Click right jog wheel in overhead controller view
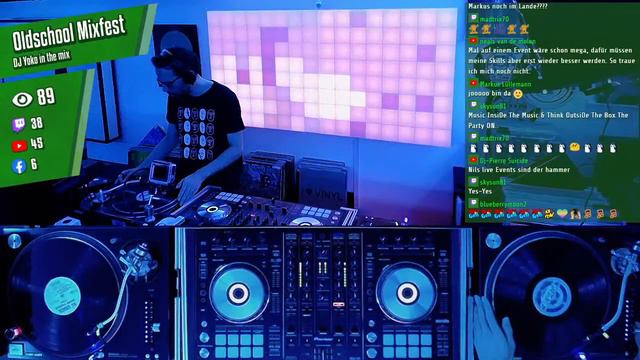Screen dimensions: 640x360 point(407,293)
